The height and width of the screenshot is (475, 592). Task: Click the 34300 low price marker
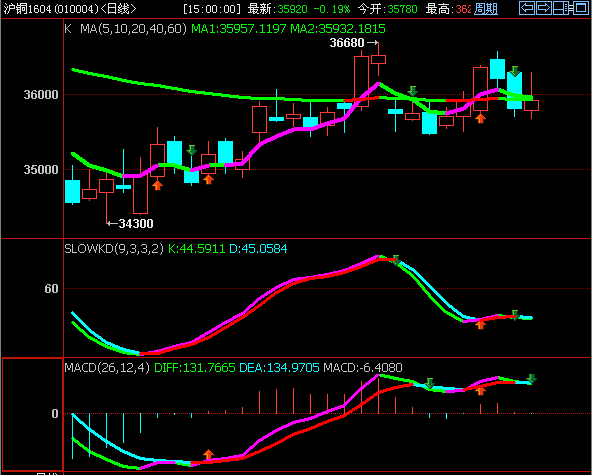tap(136, 224)
